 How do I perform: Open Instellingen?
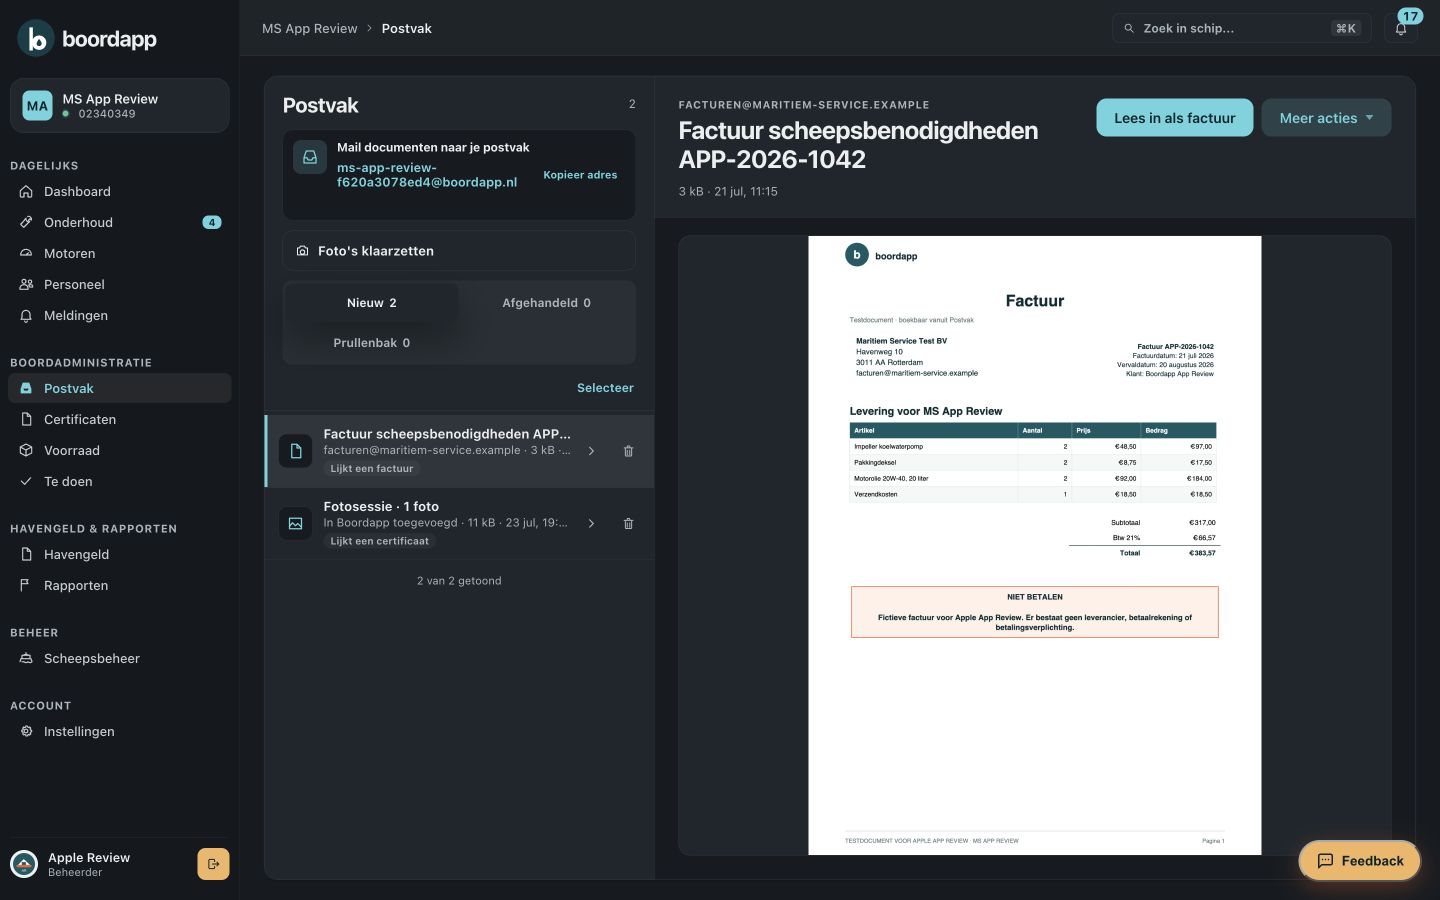coord(120,731)
